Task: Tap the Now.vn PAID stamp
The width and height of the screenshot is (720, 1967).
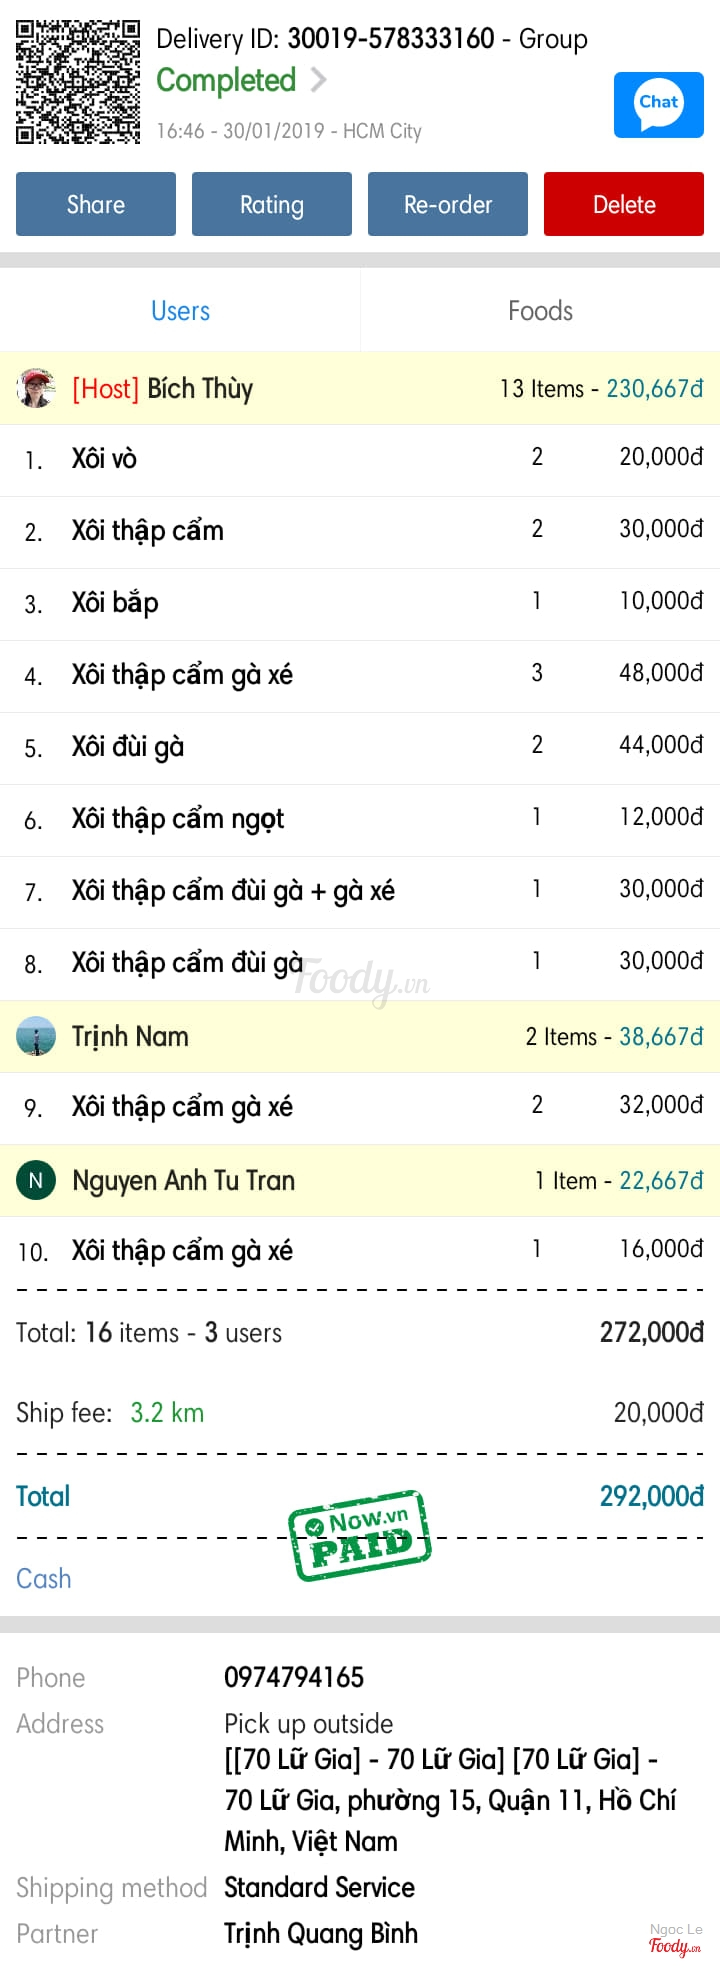Action: coord(360,1536)
